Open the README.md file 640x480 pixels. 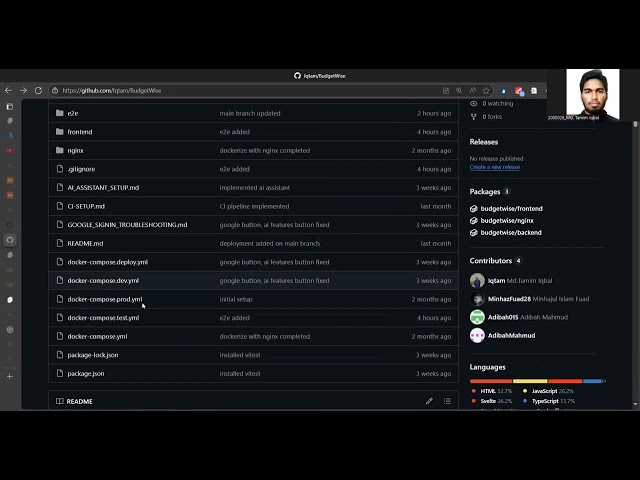click(85, 243)
